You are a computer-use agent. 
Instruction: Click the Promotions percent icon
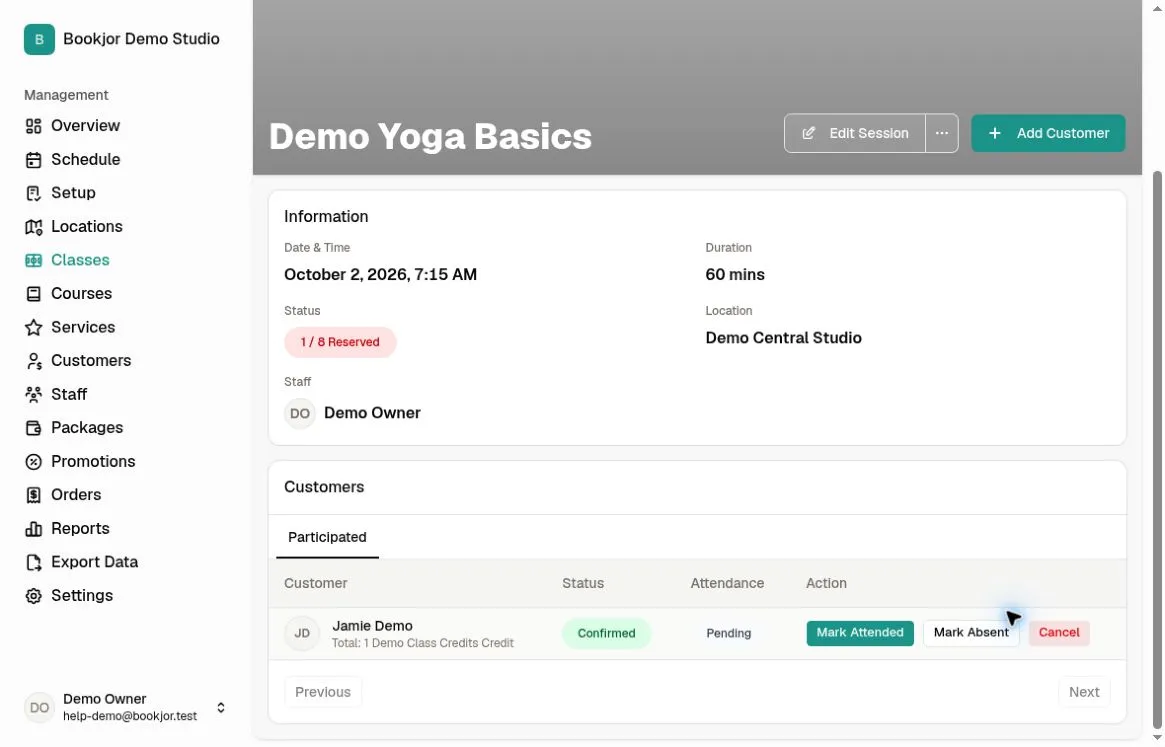[x=33, y=462]
